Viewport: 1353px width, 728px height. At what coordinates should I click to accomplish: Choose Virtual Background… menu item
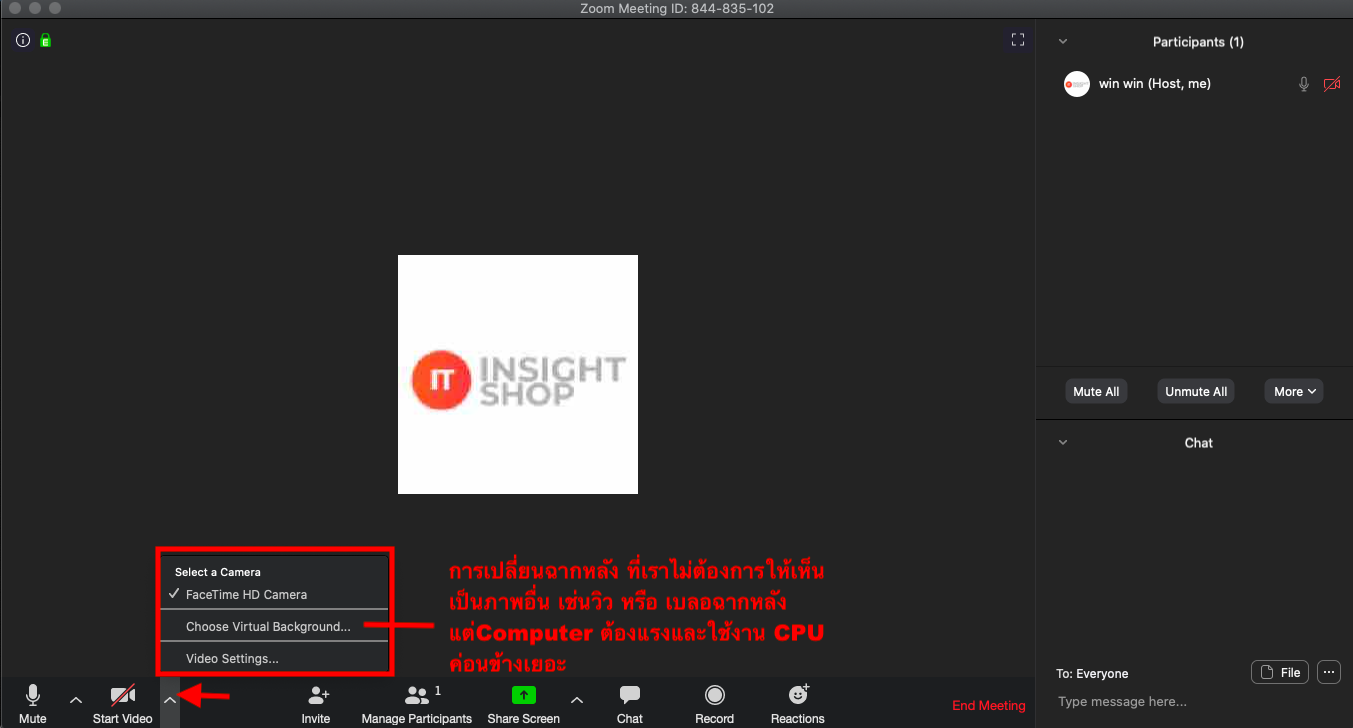click(274, 627)
